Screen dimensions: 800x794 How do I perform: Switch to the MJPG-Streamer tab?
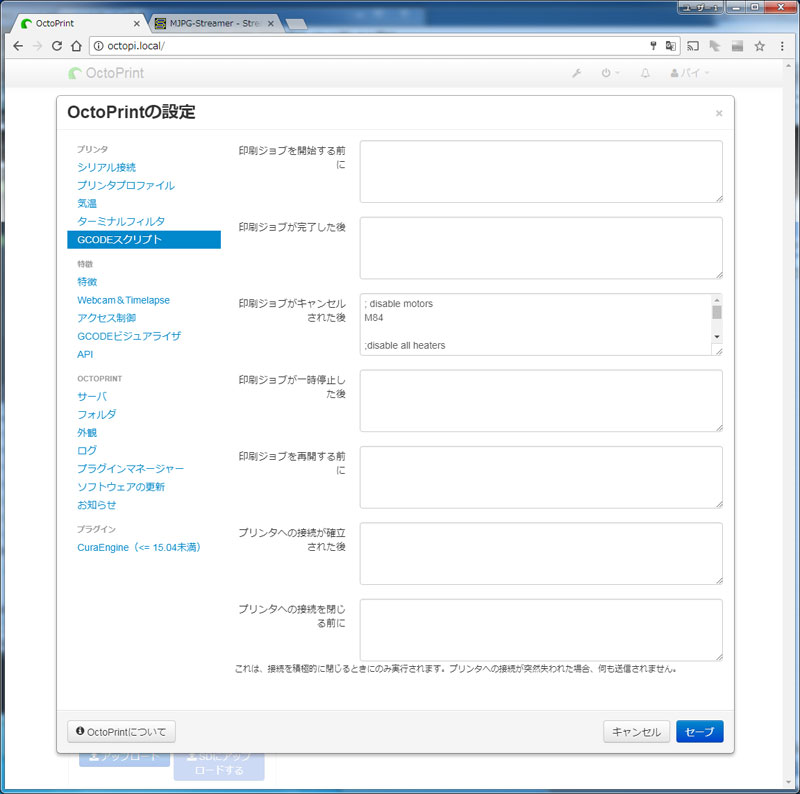214,23
